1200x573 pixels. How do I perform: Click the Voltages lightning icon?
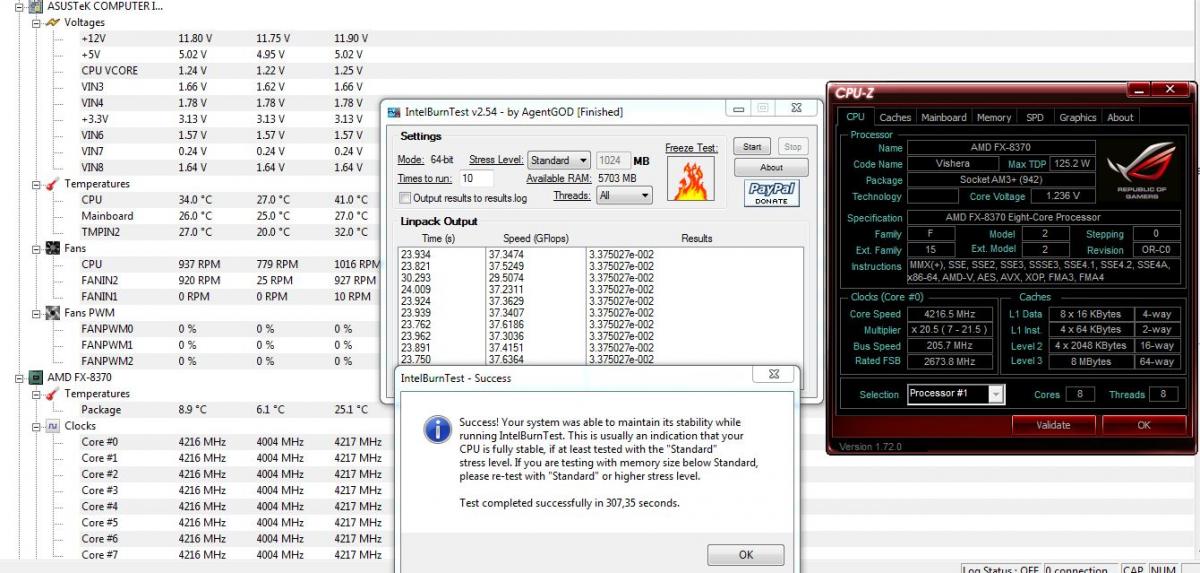click(53, 22)
